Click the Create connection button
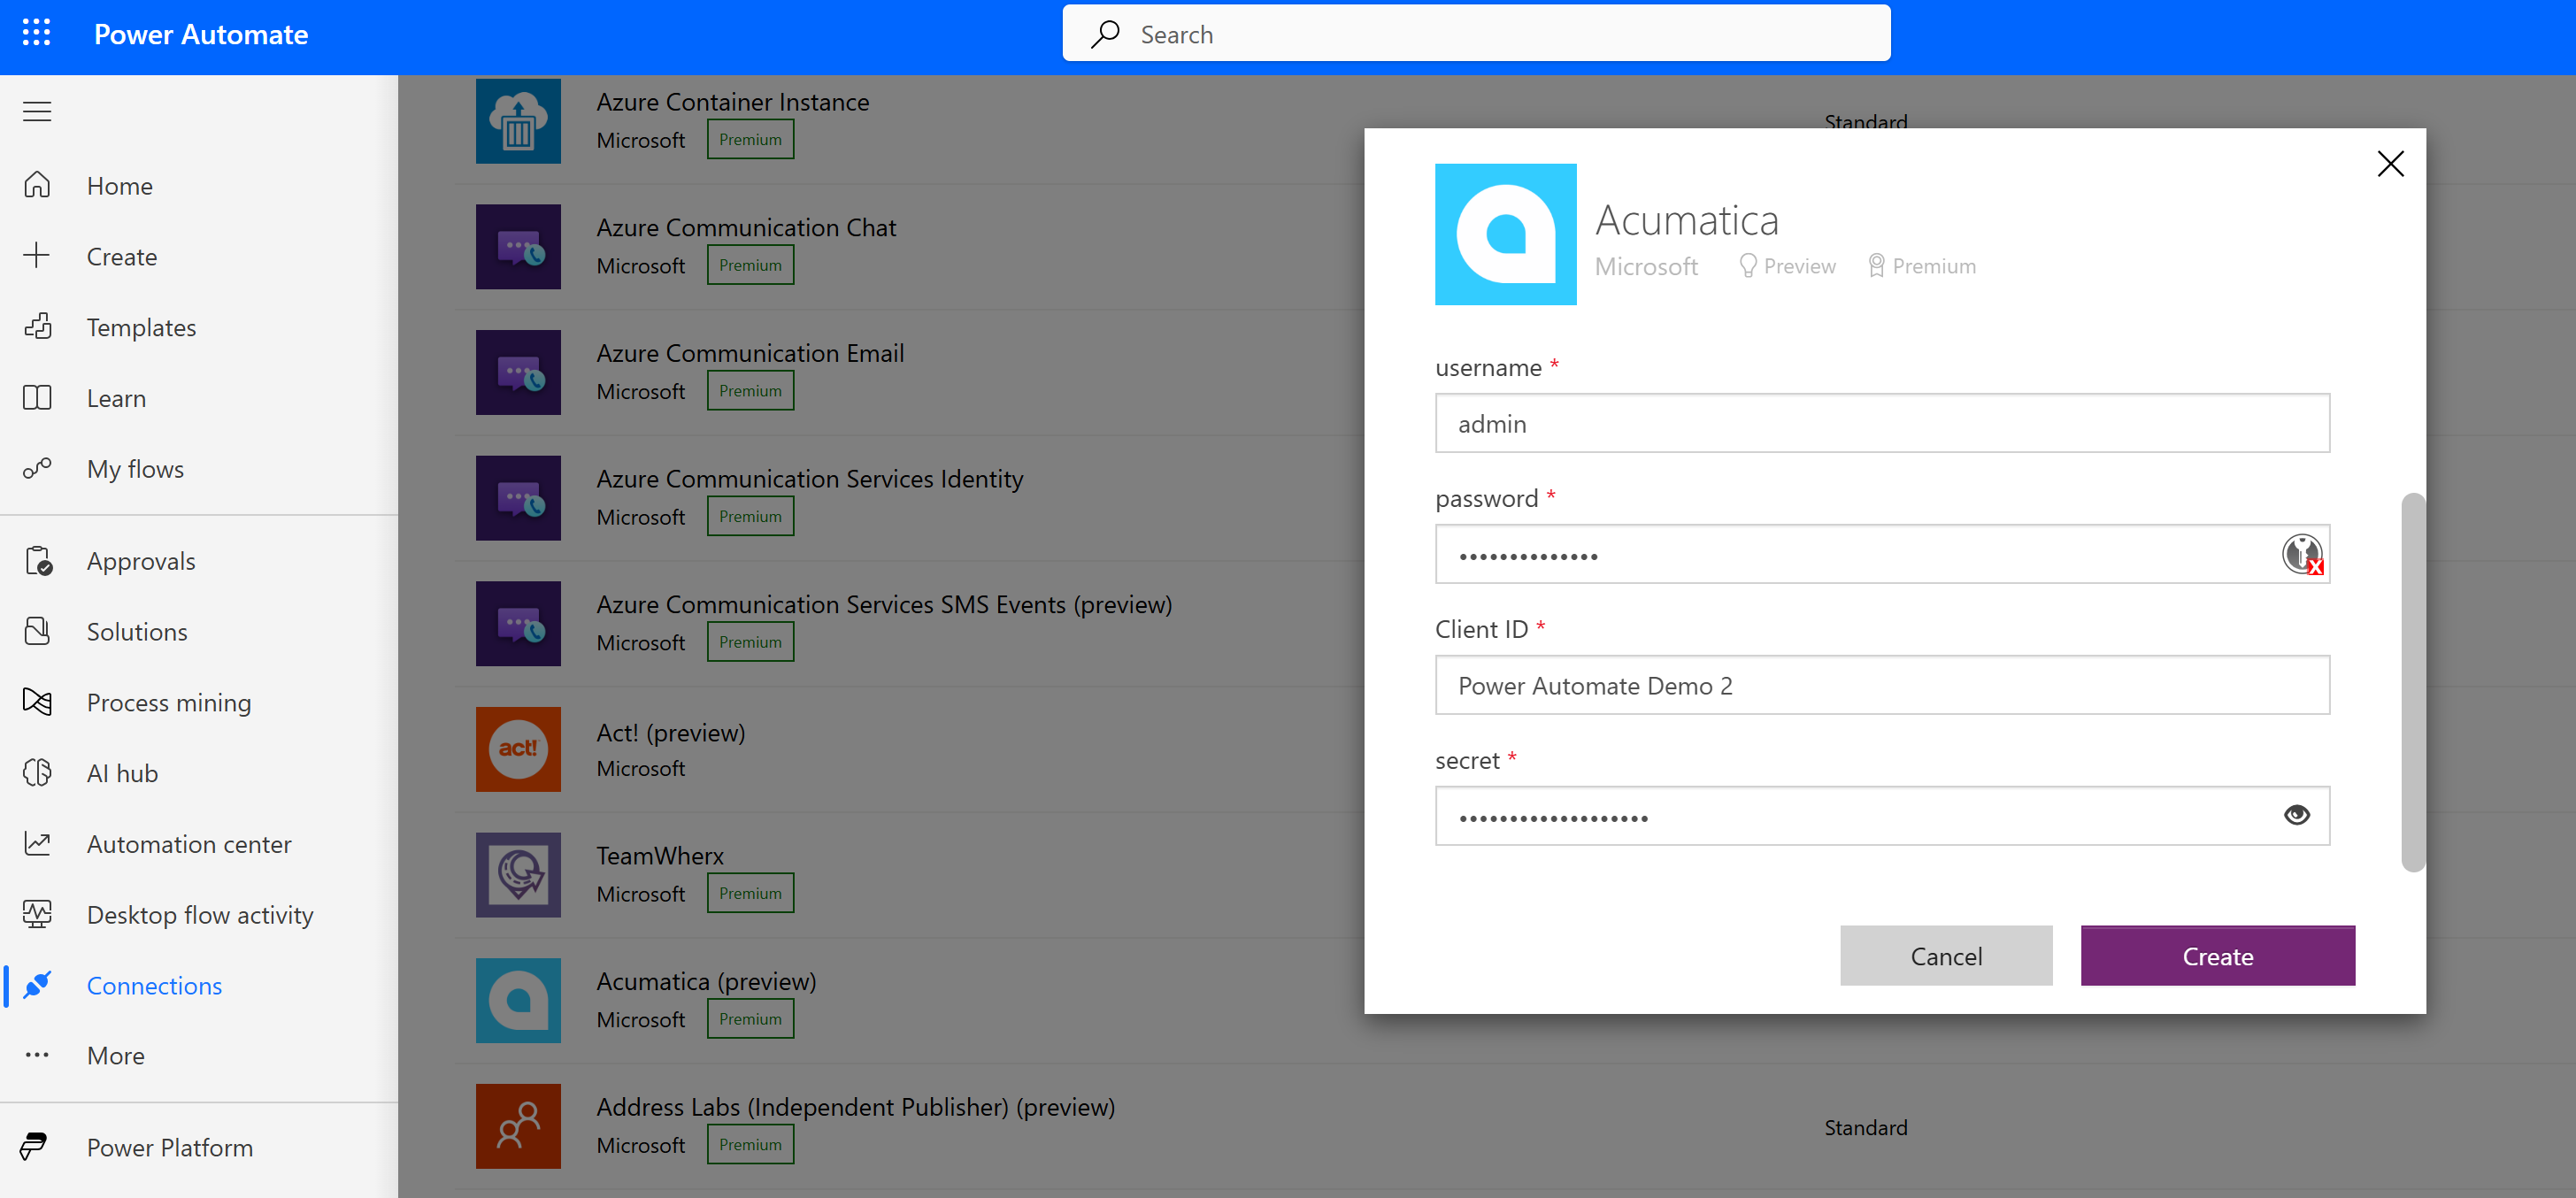The width and height of the screenshot is (2576, 1198). click(x=2218, y=955)
